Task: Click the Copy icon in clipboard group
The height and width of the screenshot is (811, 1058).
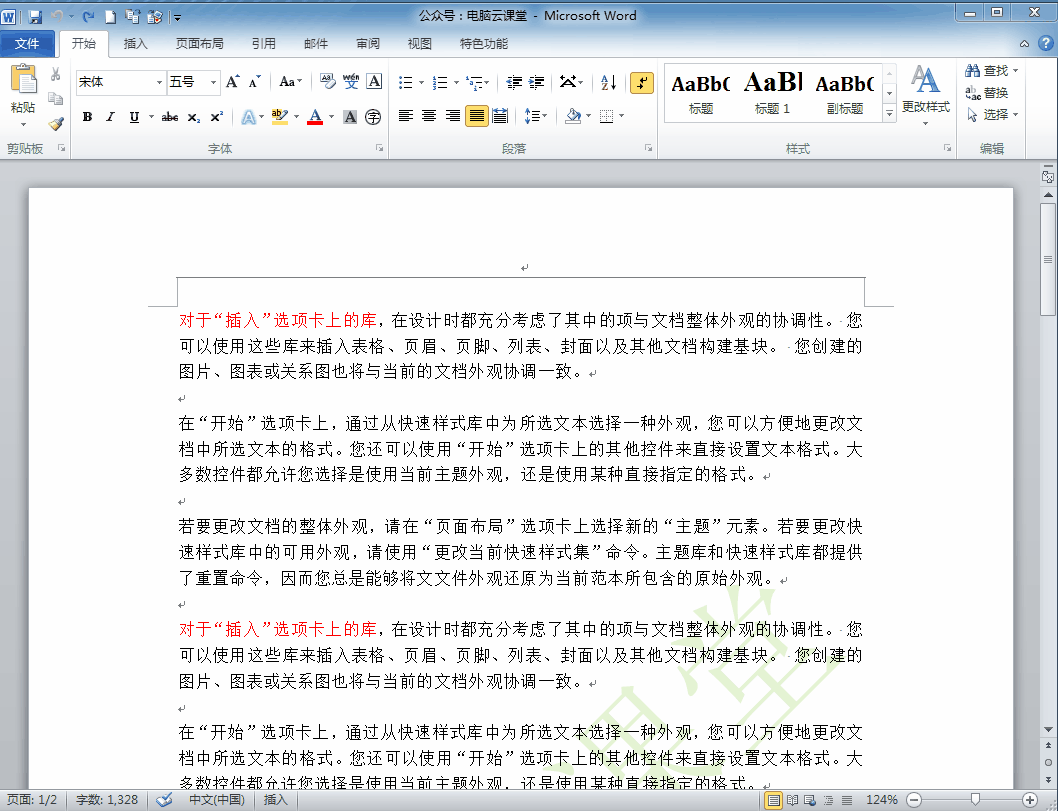Action: [x=56, y=99]
